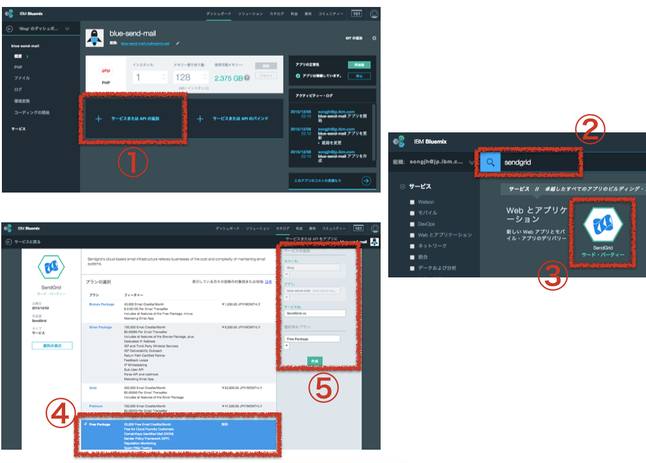646x463 pixels.
Task: Select the Free Package plan row
Action: click(179, 435)
